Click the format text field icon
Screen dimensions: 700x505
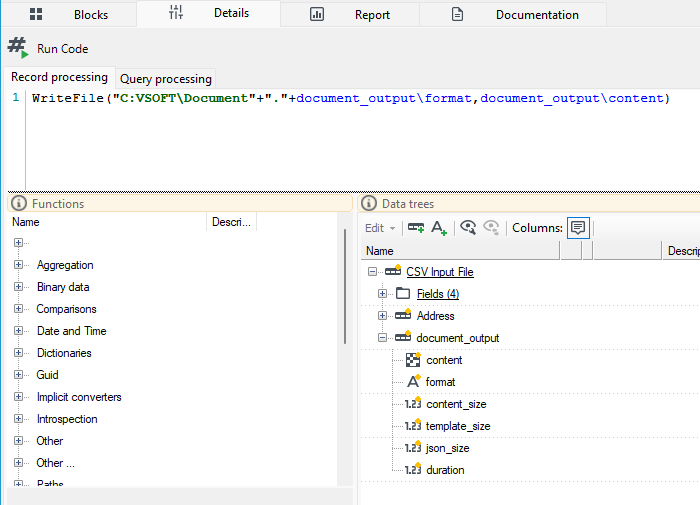point(414,381)
